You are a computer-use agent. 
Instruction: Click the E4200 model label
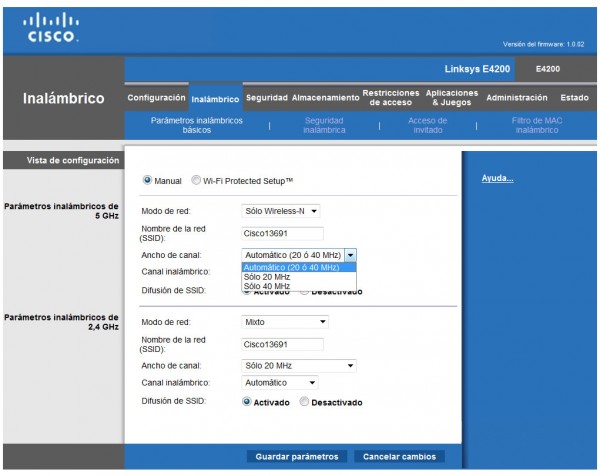click(x=548, y=69)
